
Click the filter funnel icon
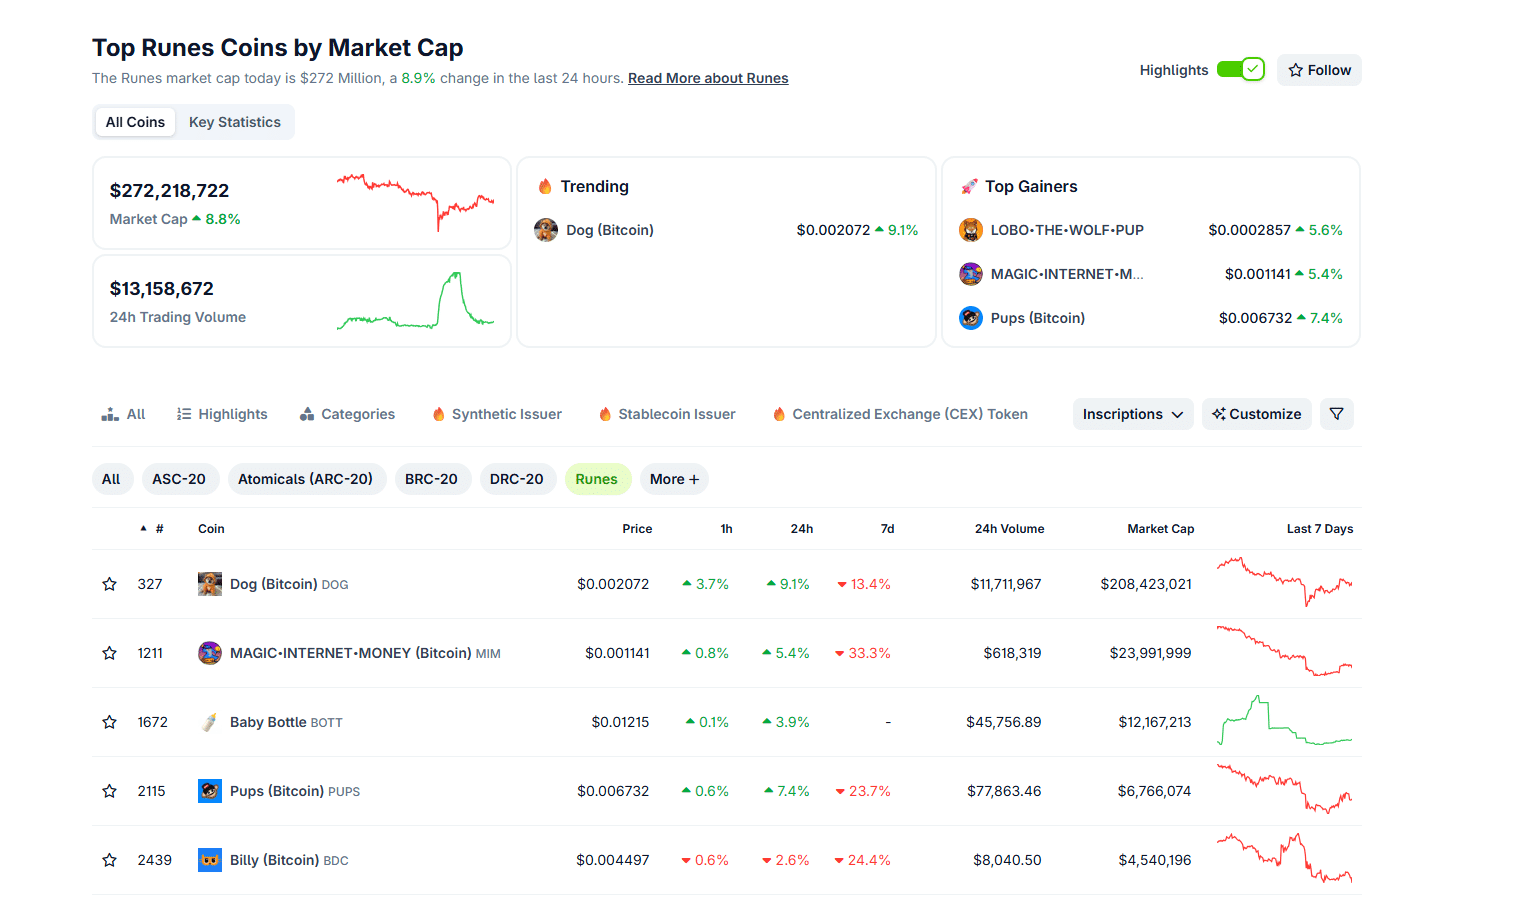(x=1337, y=413)
